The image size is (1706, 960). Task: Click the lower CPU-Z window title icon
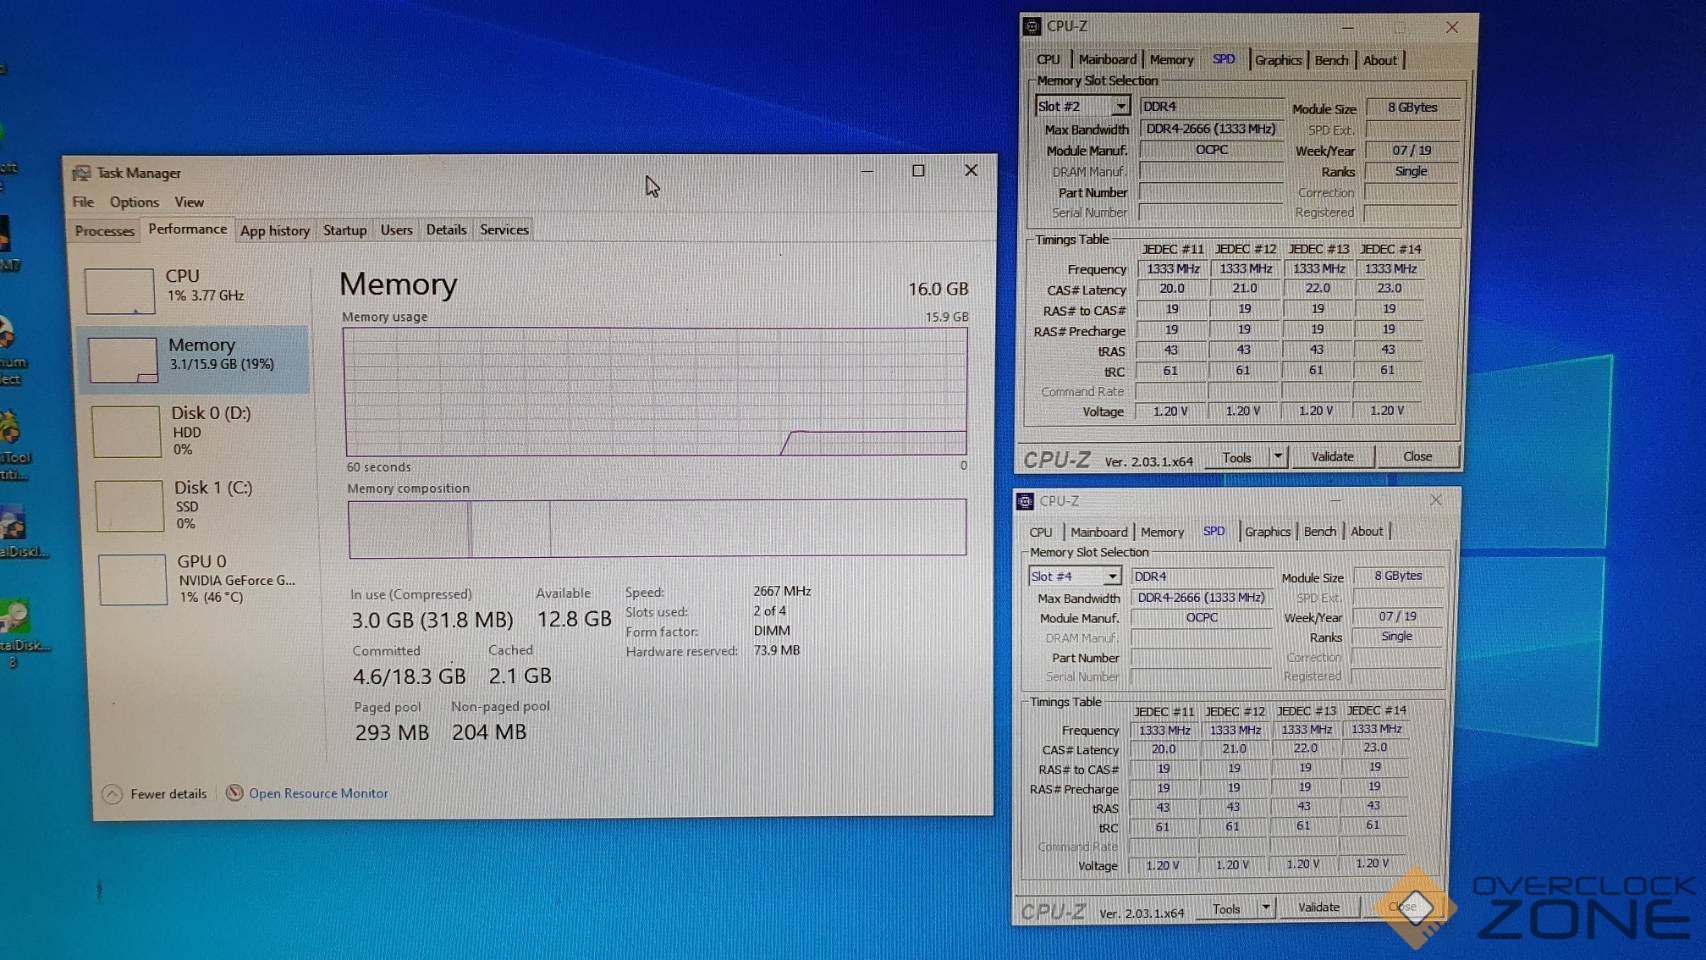[x=1025, y=501]
